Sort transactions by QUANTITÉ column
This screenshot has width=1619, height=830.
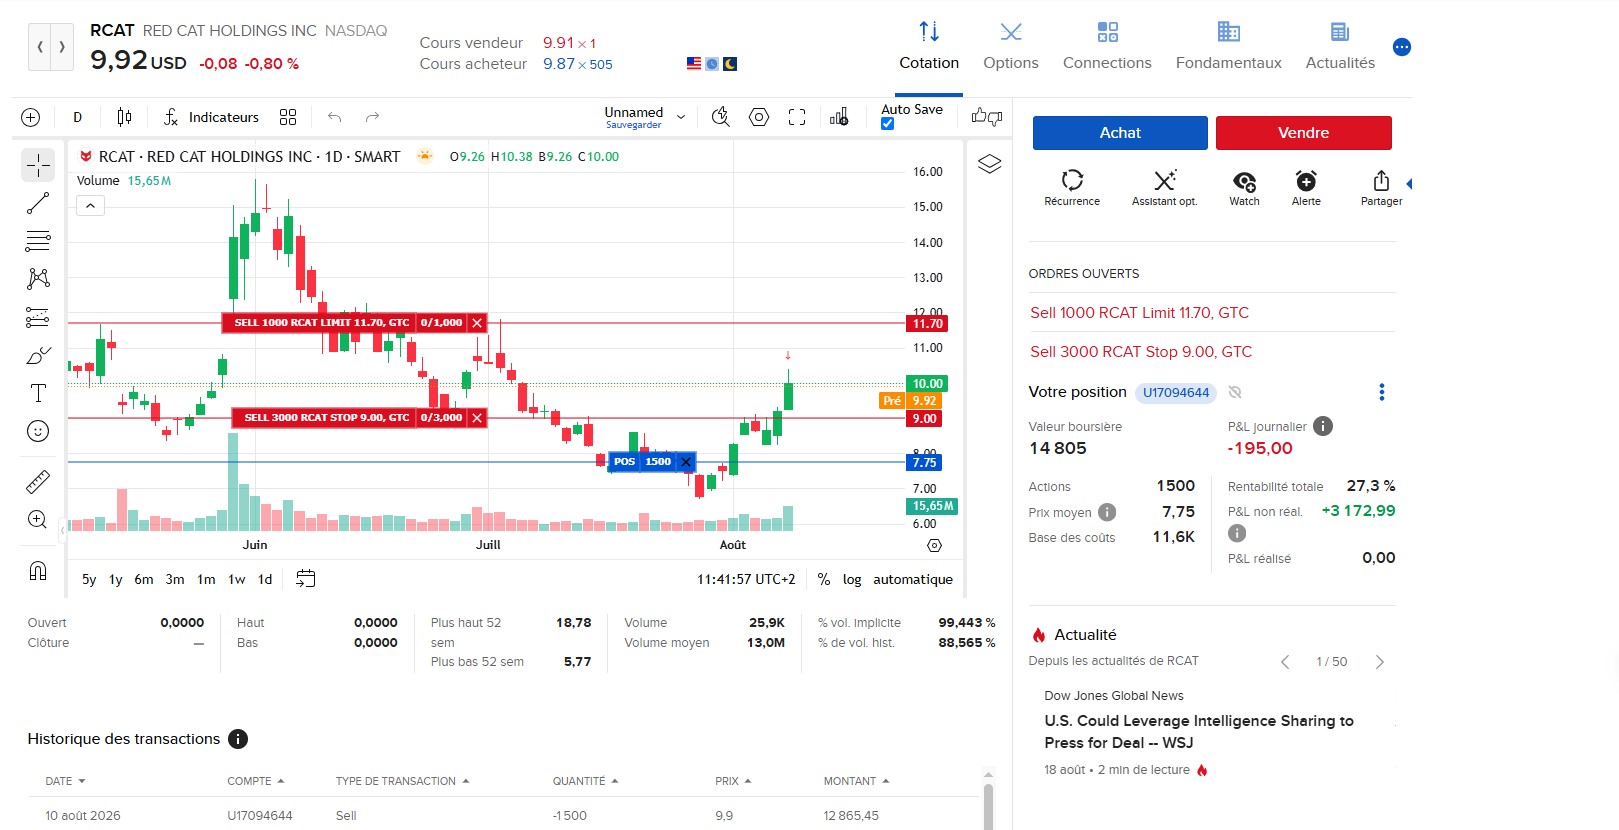[585, 781]
